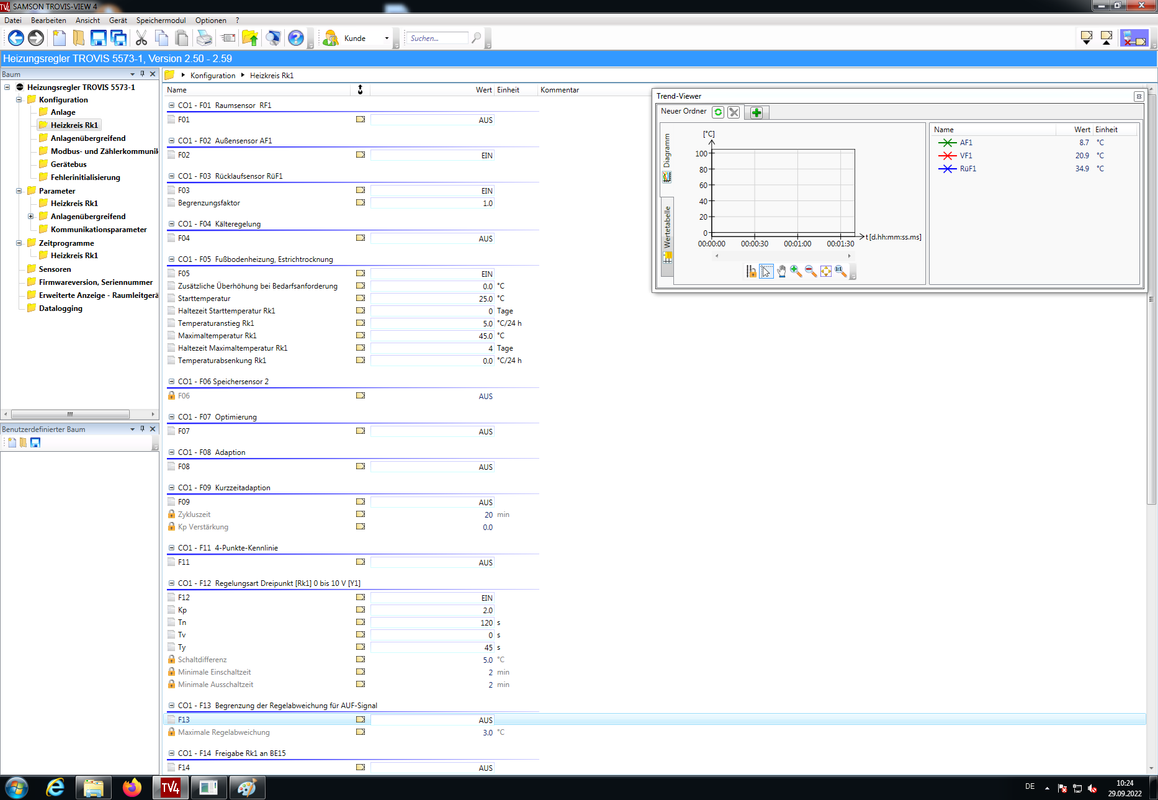This screenshot has width=1158, height=800.
Task: Open the Gerät menu
Action: click(x=118, y=20)
